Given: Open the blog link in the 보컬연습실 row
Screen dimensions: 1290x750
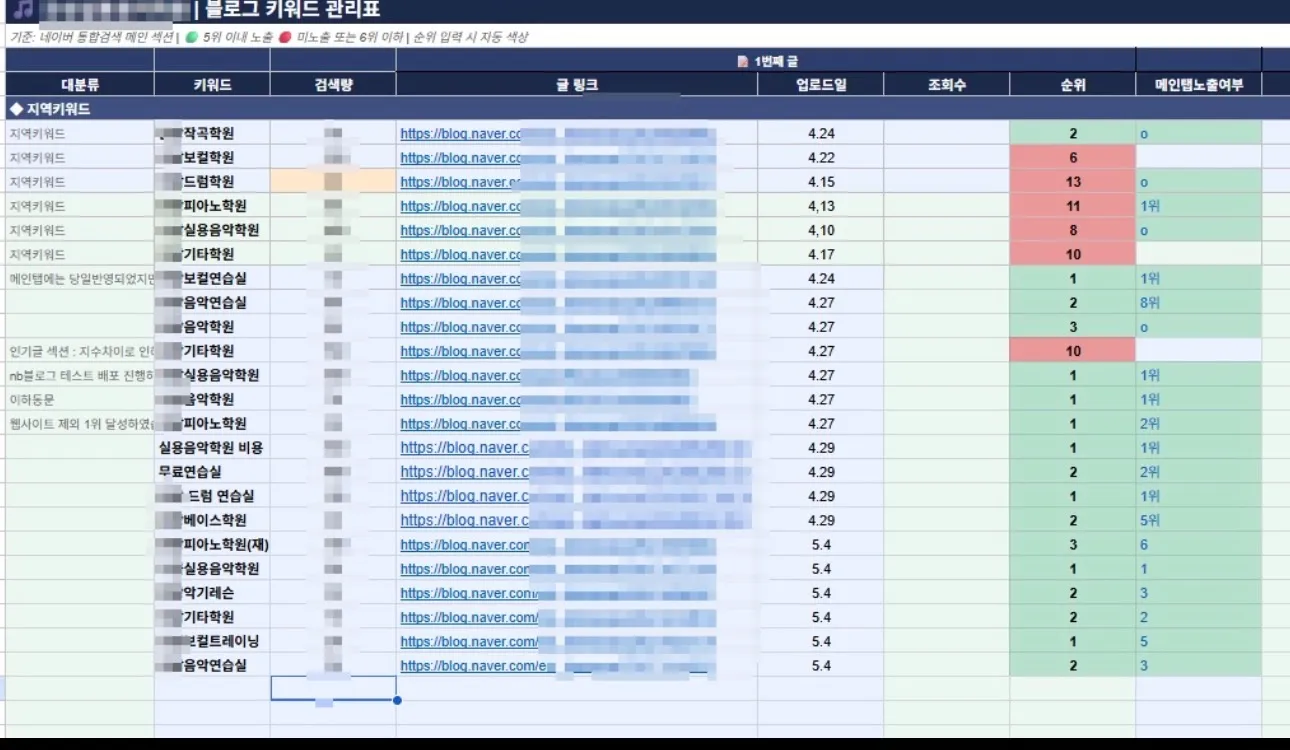Looking at the screenshot, I should click(558, 278).
